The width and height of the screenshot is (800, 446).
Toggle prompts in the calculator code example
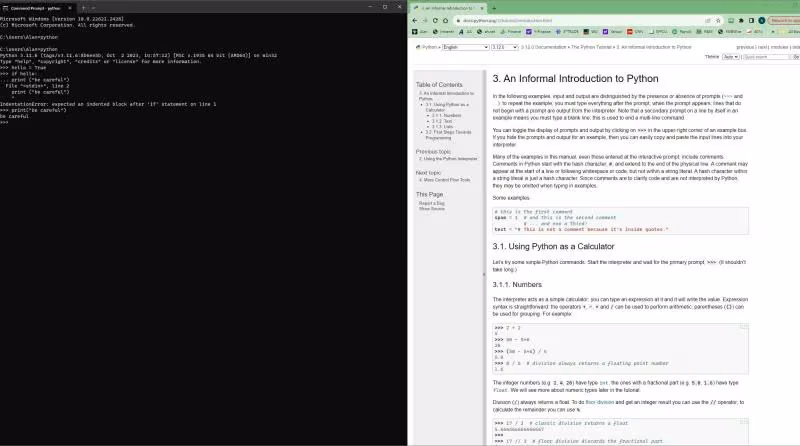coord(744,327)
